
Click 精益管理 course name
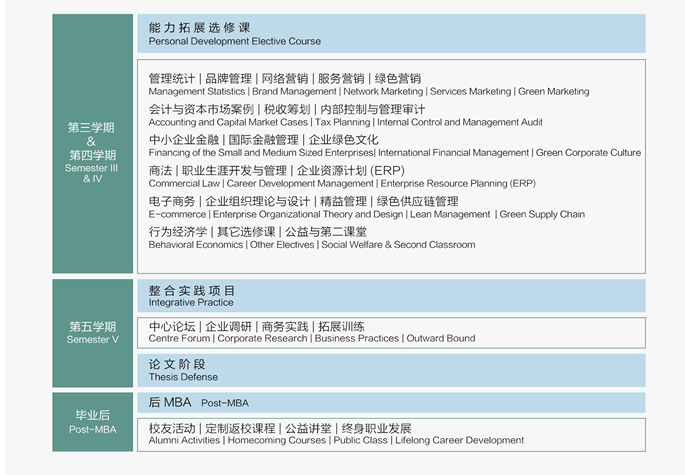[x=343, y=201]
